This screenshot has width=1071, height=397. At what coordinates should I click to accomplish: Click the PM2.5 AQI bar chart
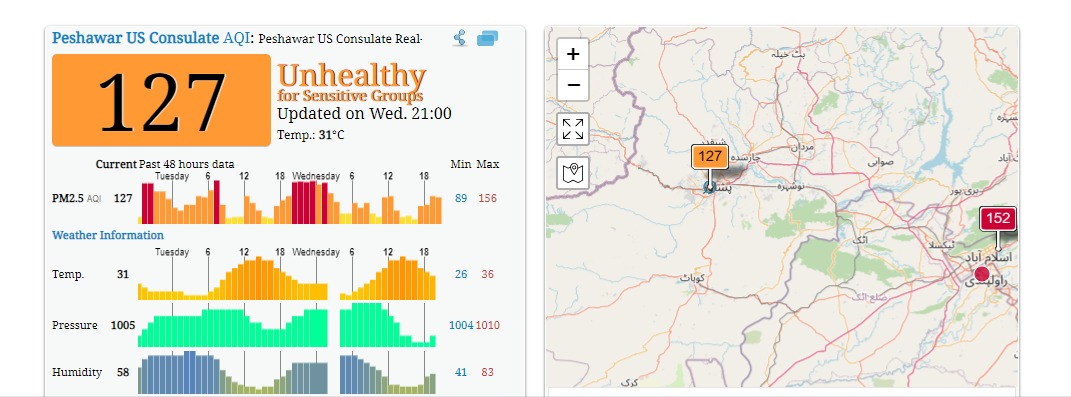(290, 202)
